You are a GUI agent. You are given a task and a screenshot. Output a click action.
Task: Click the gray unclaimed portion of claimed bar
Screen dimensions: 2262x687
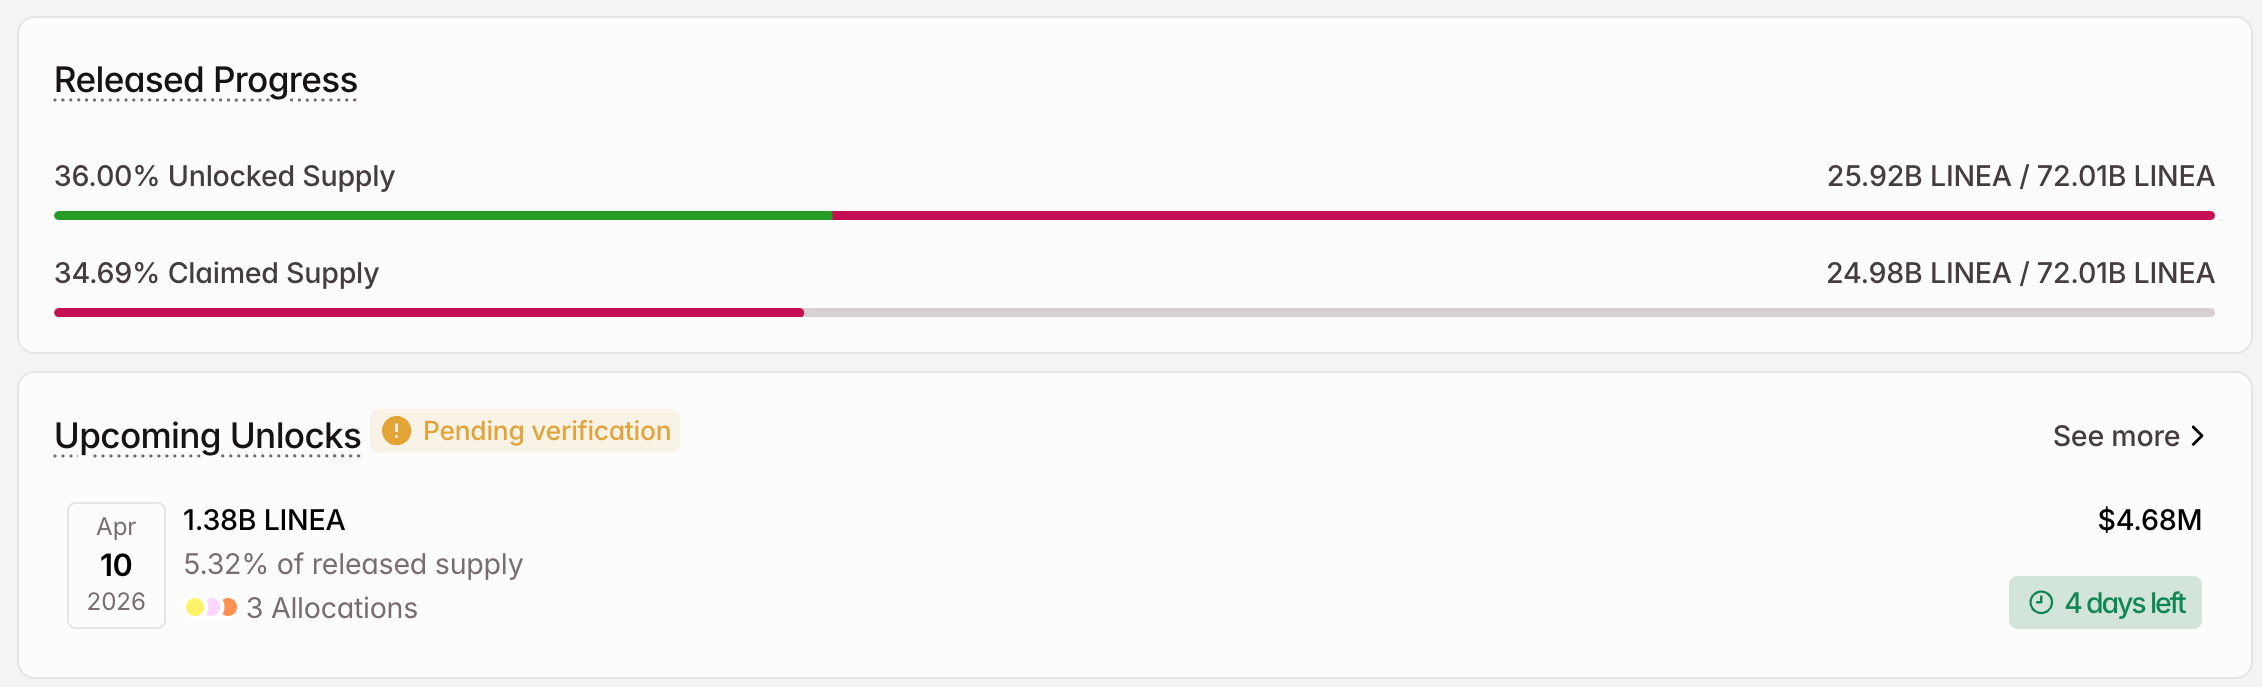point(1508,312)
